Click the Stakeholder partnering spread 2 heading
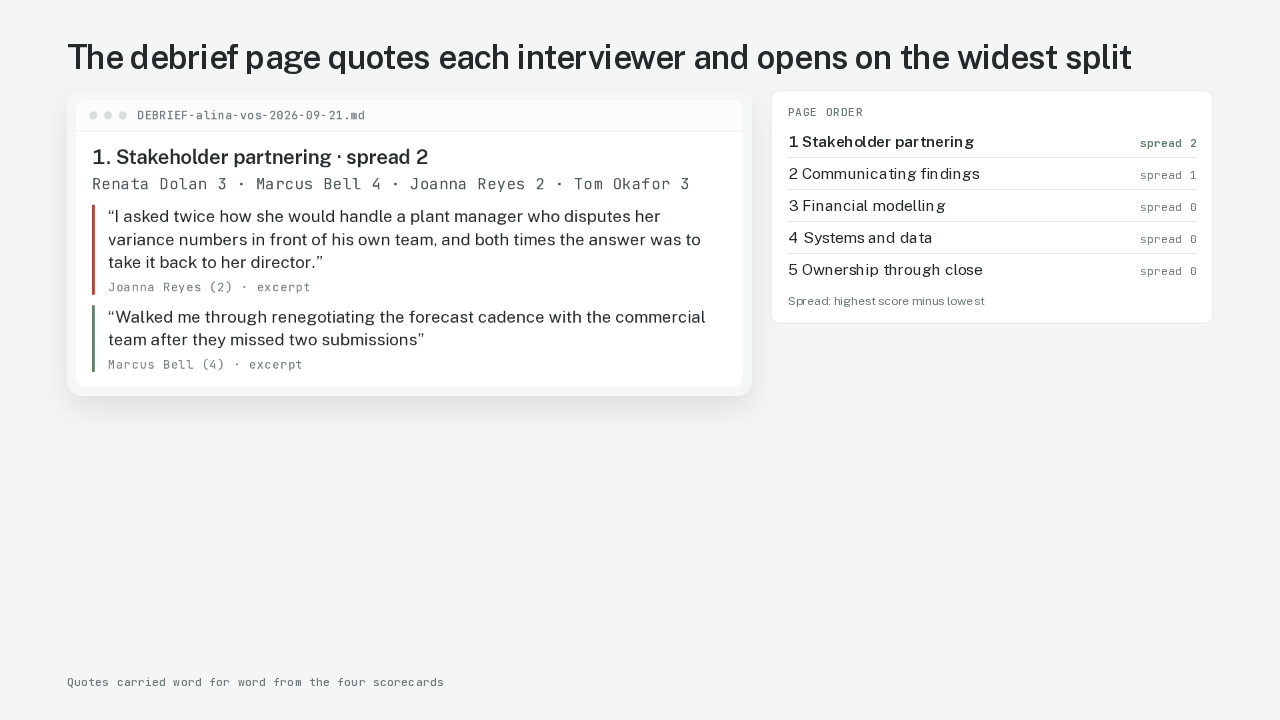This screenshot has width=1280, height=720. tap(260, 157)
